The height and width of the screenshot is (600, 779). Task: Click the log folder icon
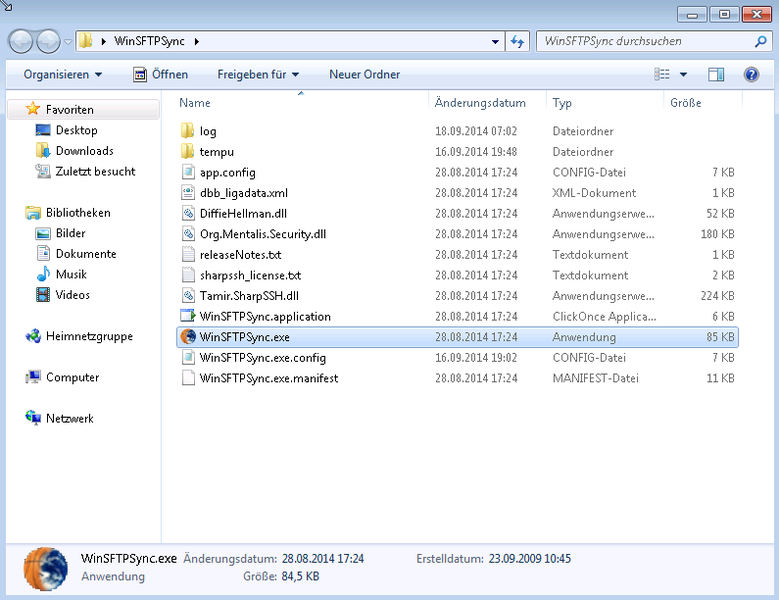[188, 131]
